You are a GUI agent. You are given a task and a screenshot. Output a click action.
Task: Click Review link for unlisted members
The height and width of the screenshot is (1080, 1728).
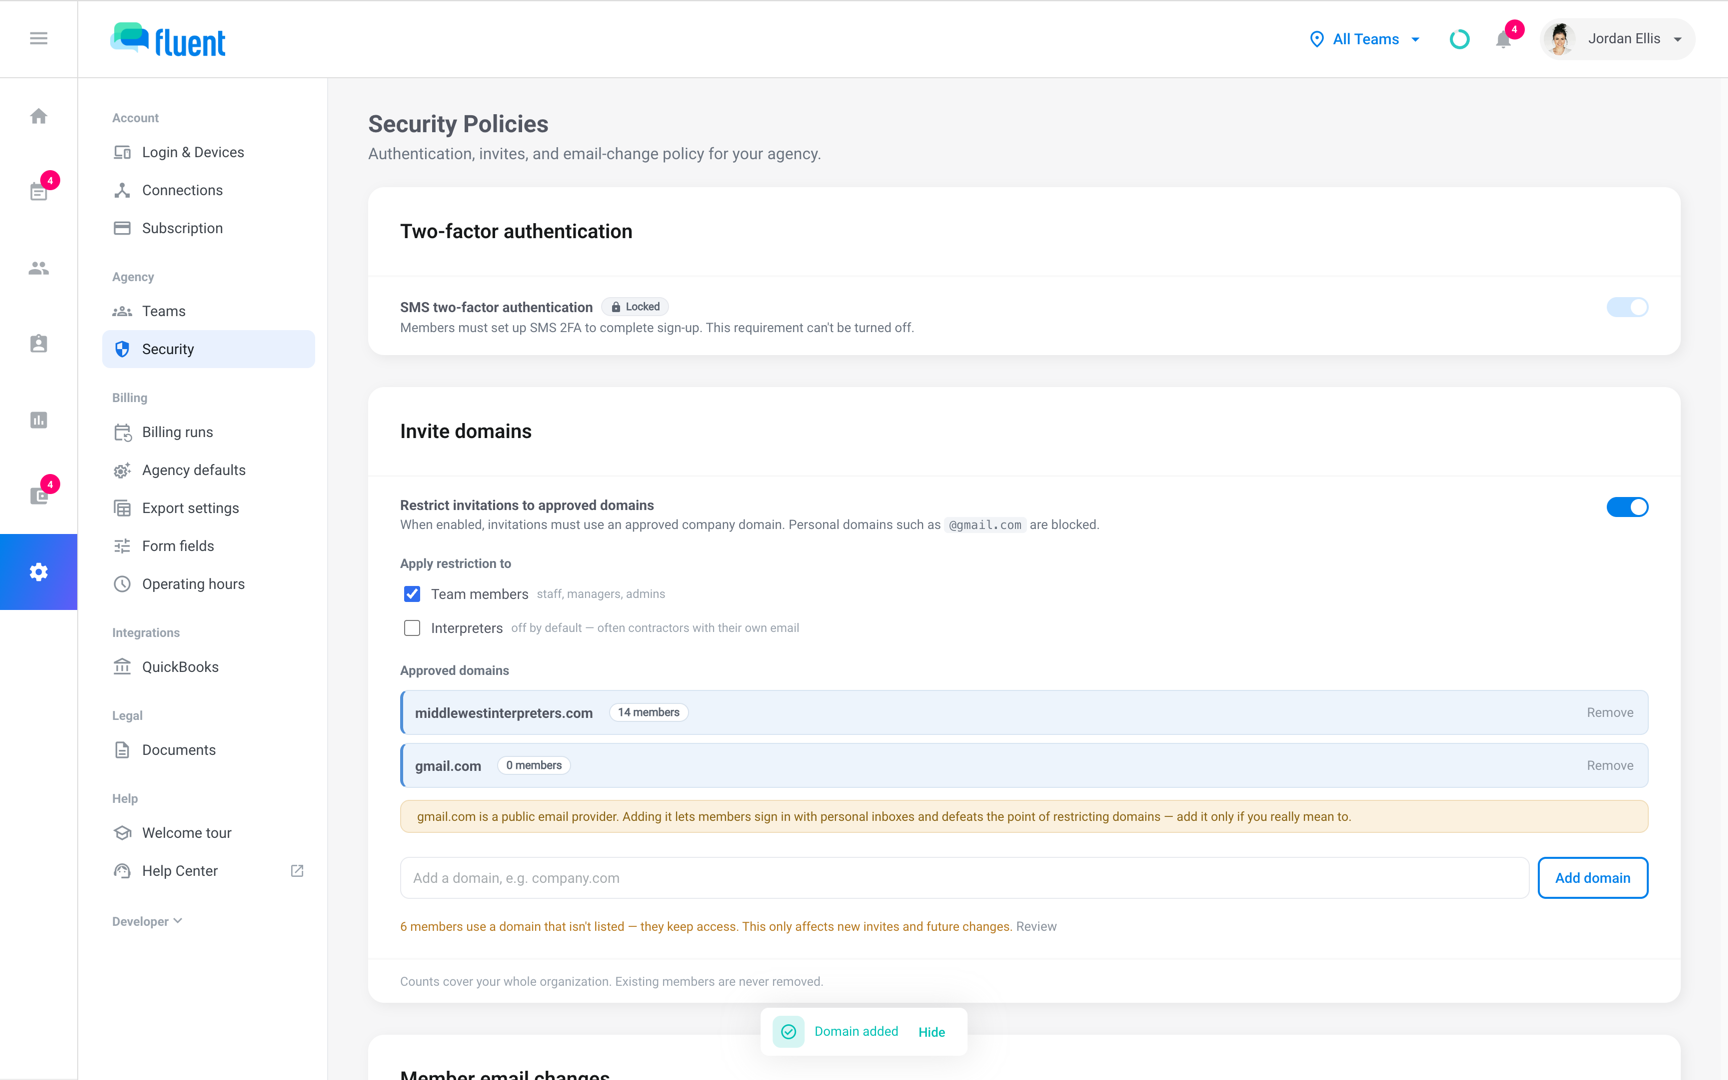[1036, 927]
